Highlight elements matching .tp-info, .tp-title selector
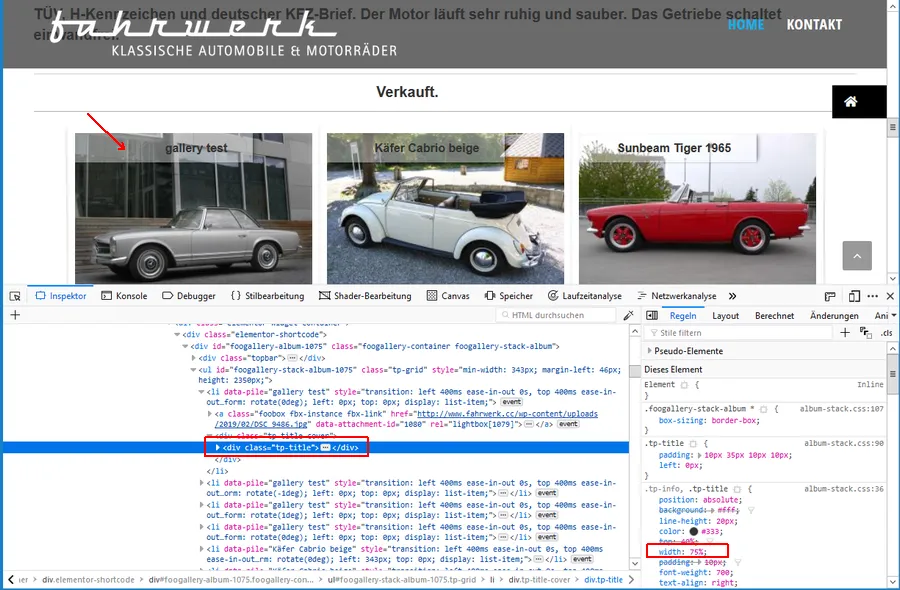This screenshot has height=590, width=900. [x=737, y=490]
